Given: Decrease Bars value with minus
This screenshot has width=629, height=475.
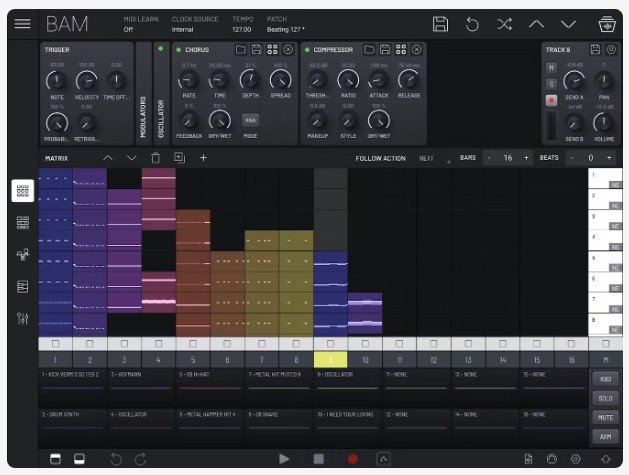Looking at the screenshot, I should click(x=489, y=158).
